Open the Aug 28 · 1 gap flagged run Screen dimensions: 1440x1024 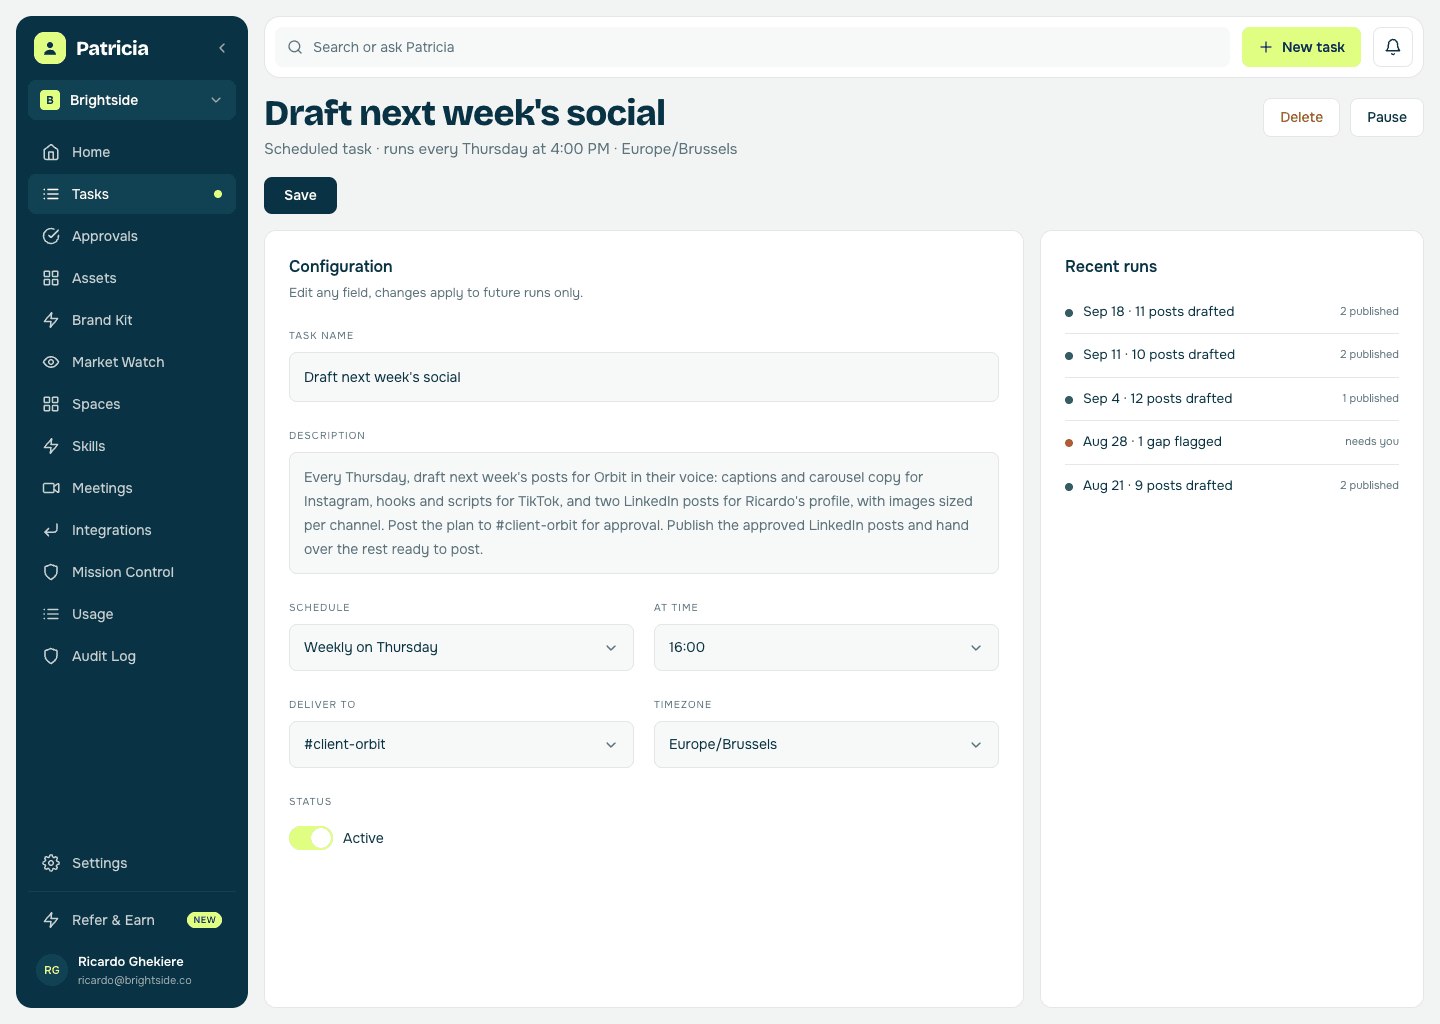pos(1232,442)
